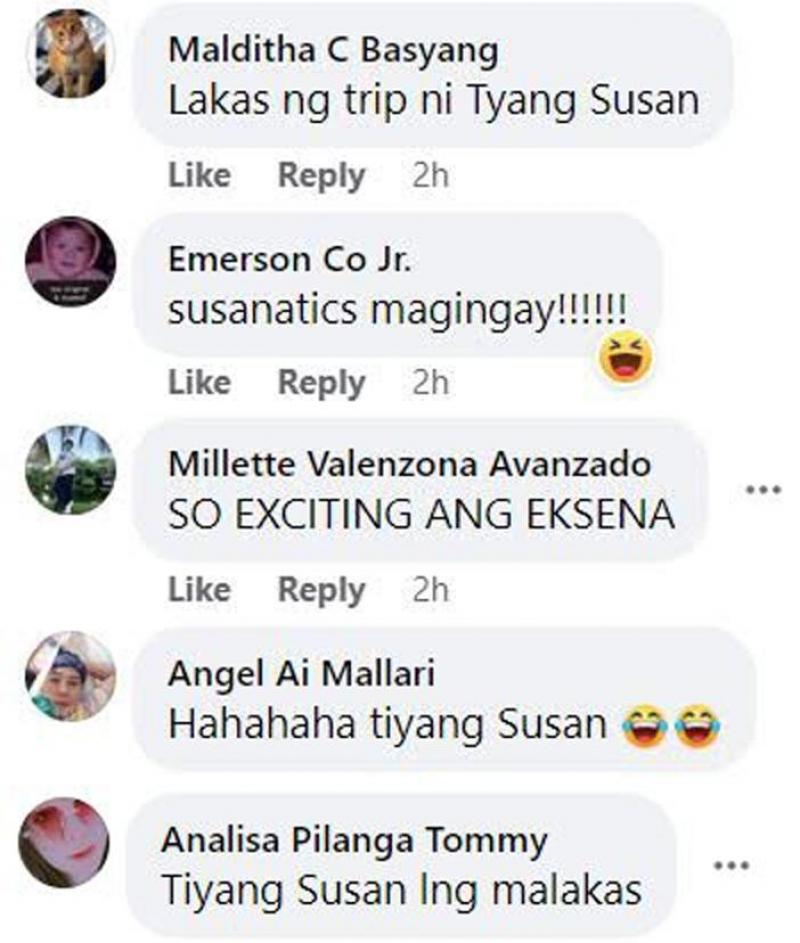Open Malditha C Basyang's profile picture
Image resolution: width=800 pixels, height=943 pixels.
pos(70,53)
